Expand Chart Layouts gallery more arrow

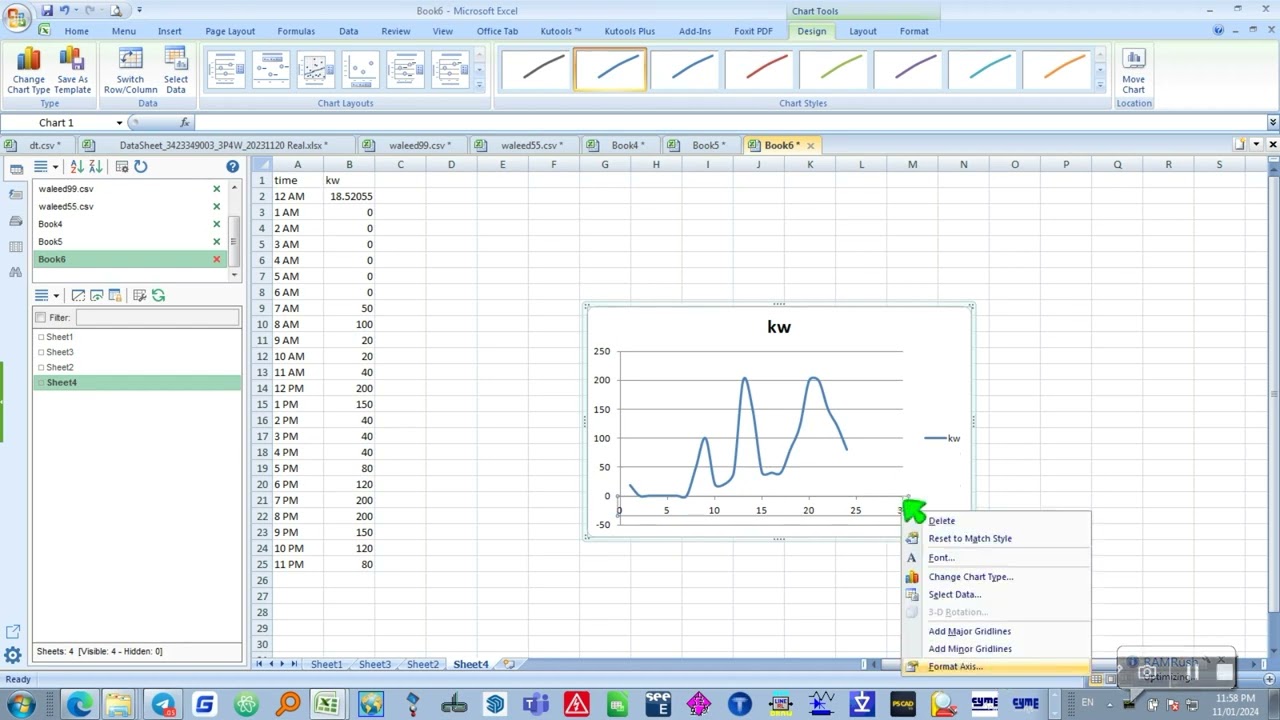(479, 85)
